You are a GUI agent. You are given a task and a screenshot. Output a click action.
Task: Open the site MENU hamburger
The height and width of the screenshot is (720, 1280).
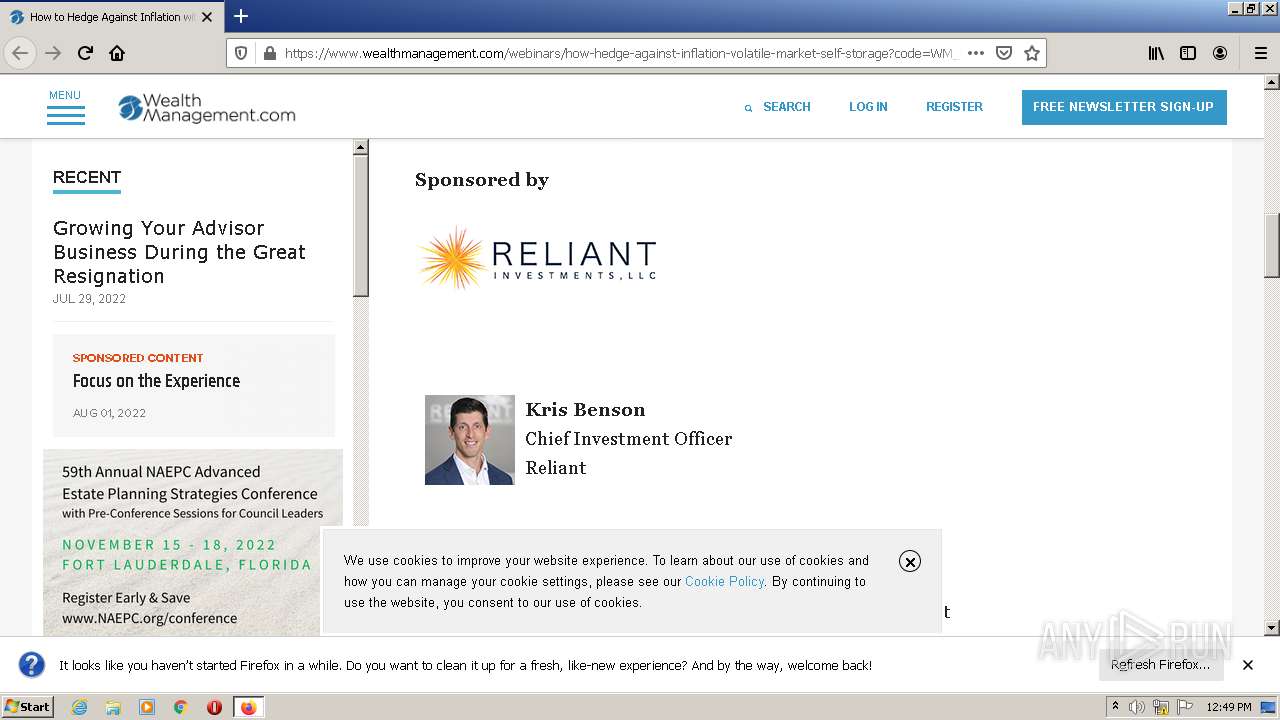(x=65, y=107)
